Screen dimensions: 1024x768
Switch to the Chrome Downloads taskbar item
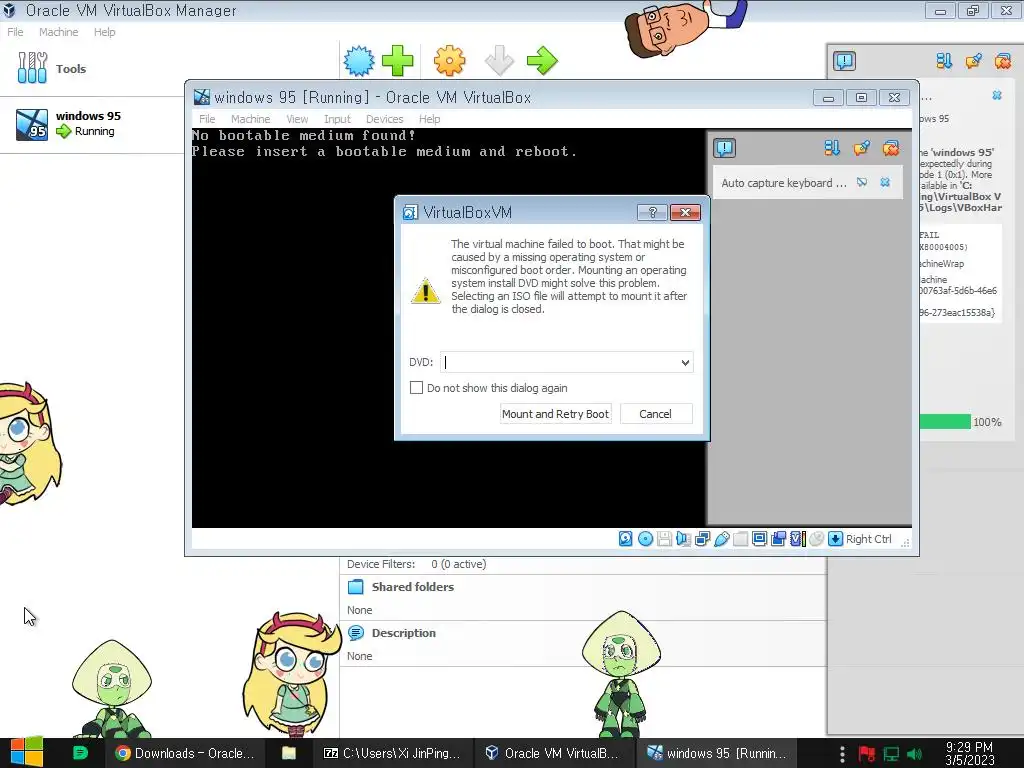(185, 753)
